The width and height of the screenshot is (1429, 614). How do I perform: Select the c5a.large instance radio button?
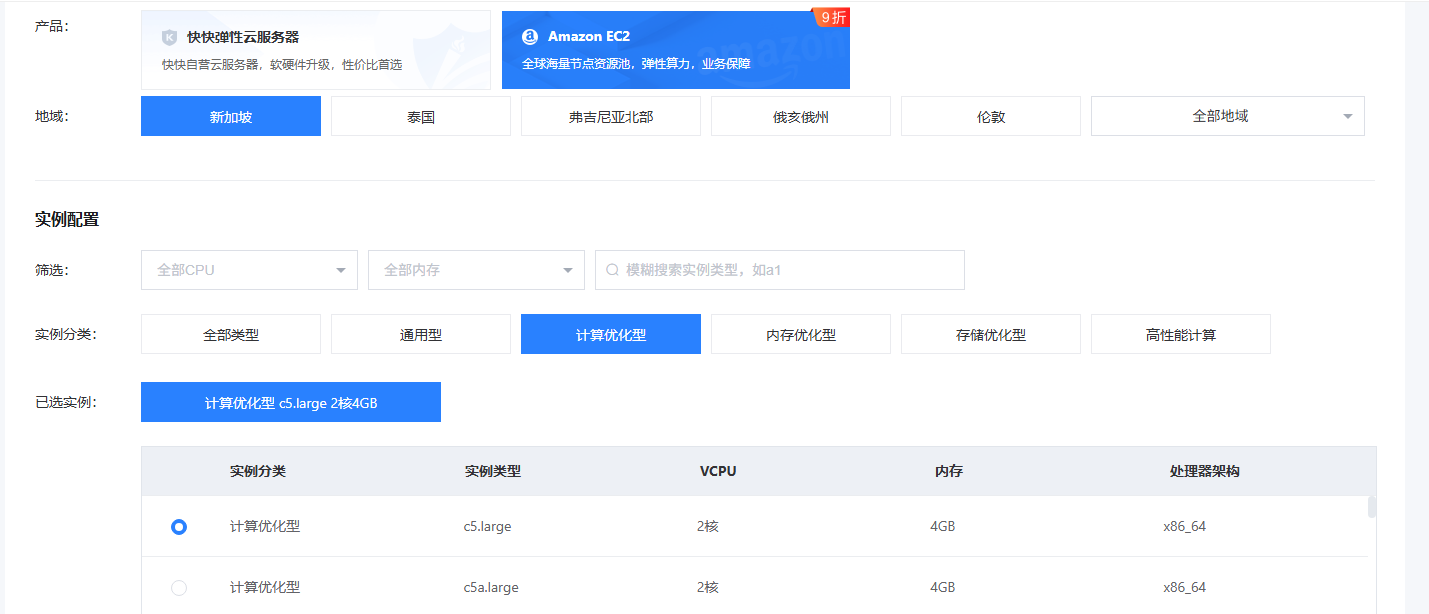pos(179,588)
